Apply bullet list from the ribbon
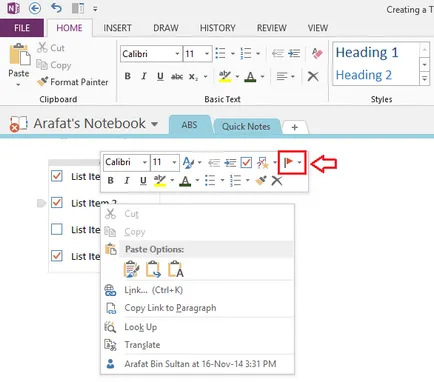Viewport: 434px width, 382px height. 221,53
